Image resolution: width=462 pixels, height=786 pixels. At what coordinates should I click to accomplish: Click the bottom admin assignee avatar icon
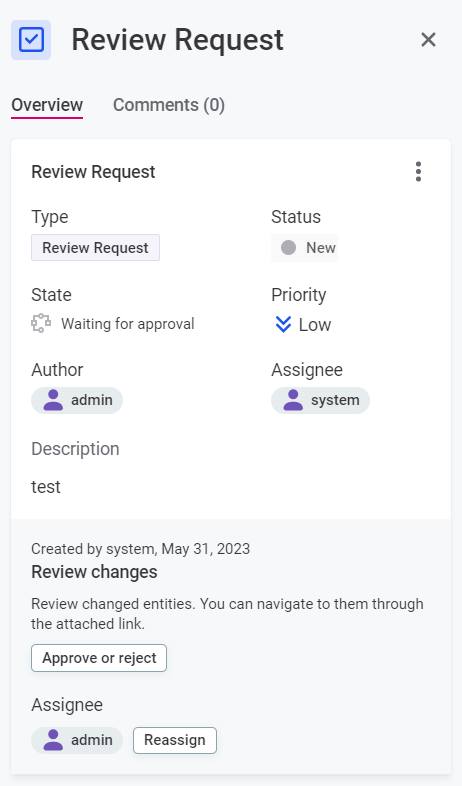(x=53, y=740)
